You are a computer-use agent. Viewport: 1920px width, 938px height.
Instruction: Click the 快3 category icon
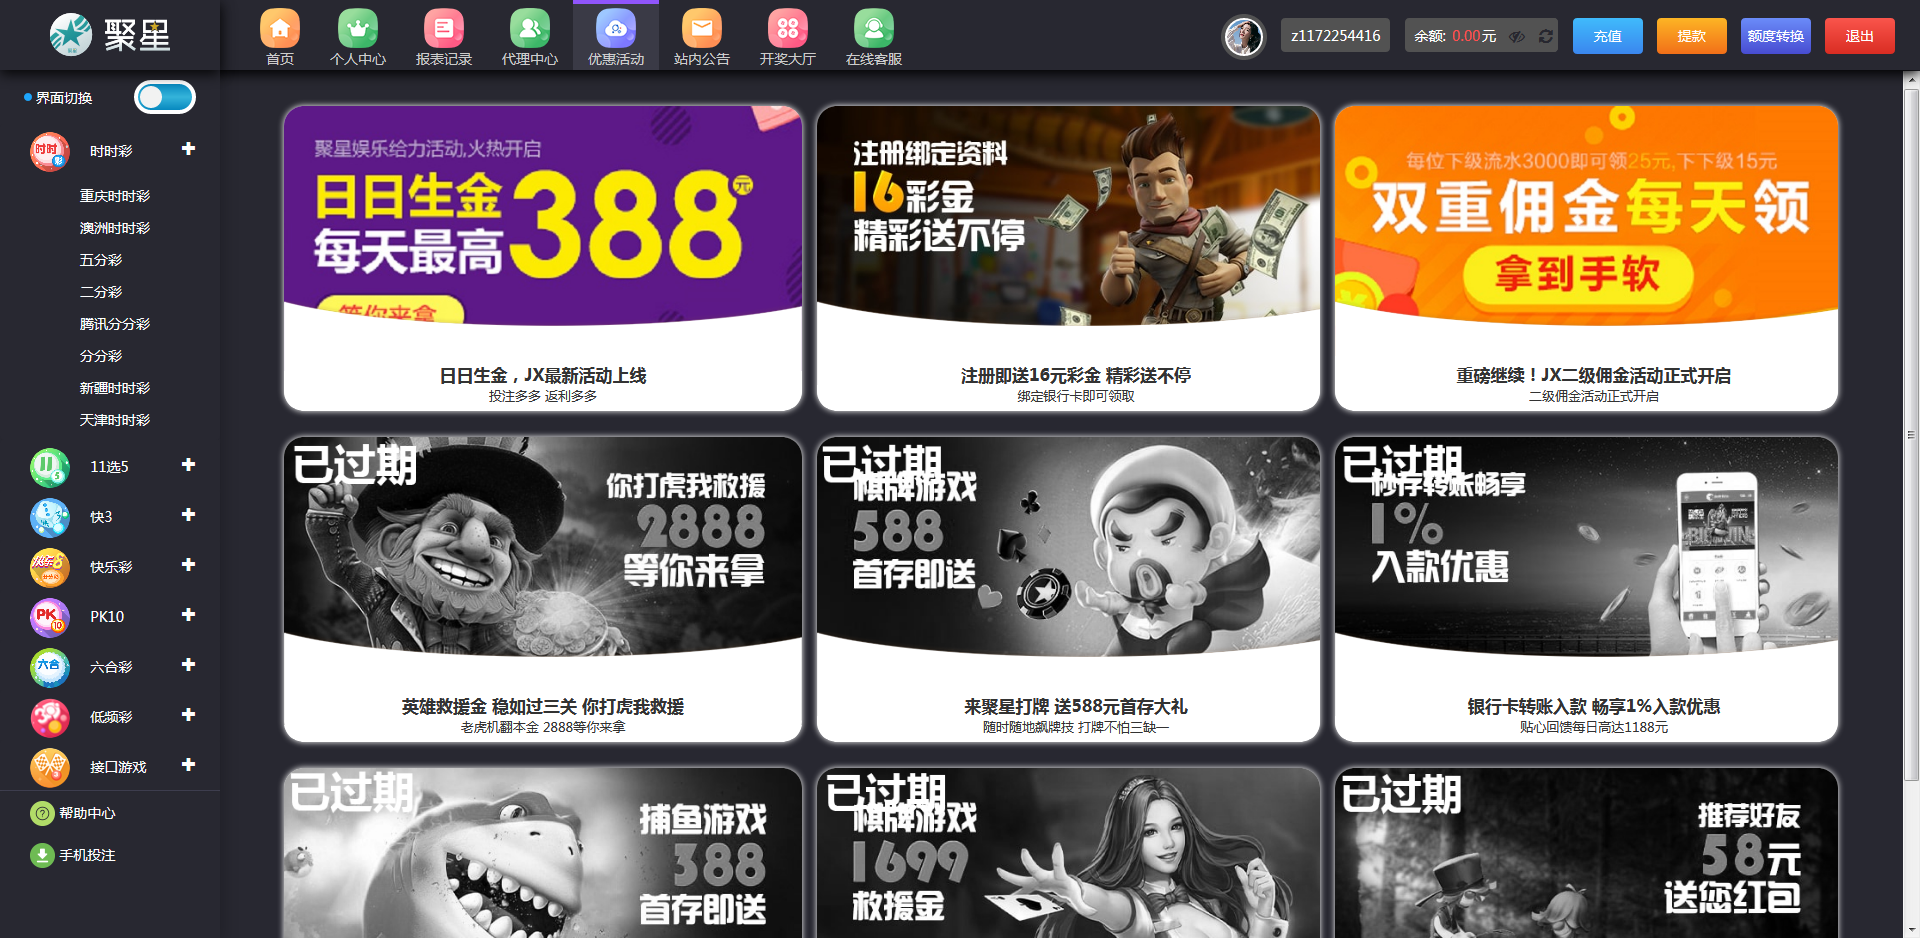point(50,517)
